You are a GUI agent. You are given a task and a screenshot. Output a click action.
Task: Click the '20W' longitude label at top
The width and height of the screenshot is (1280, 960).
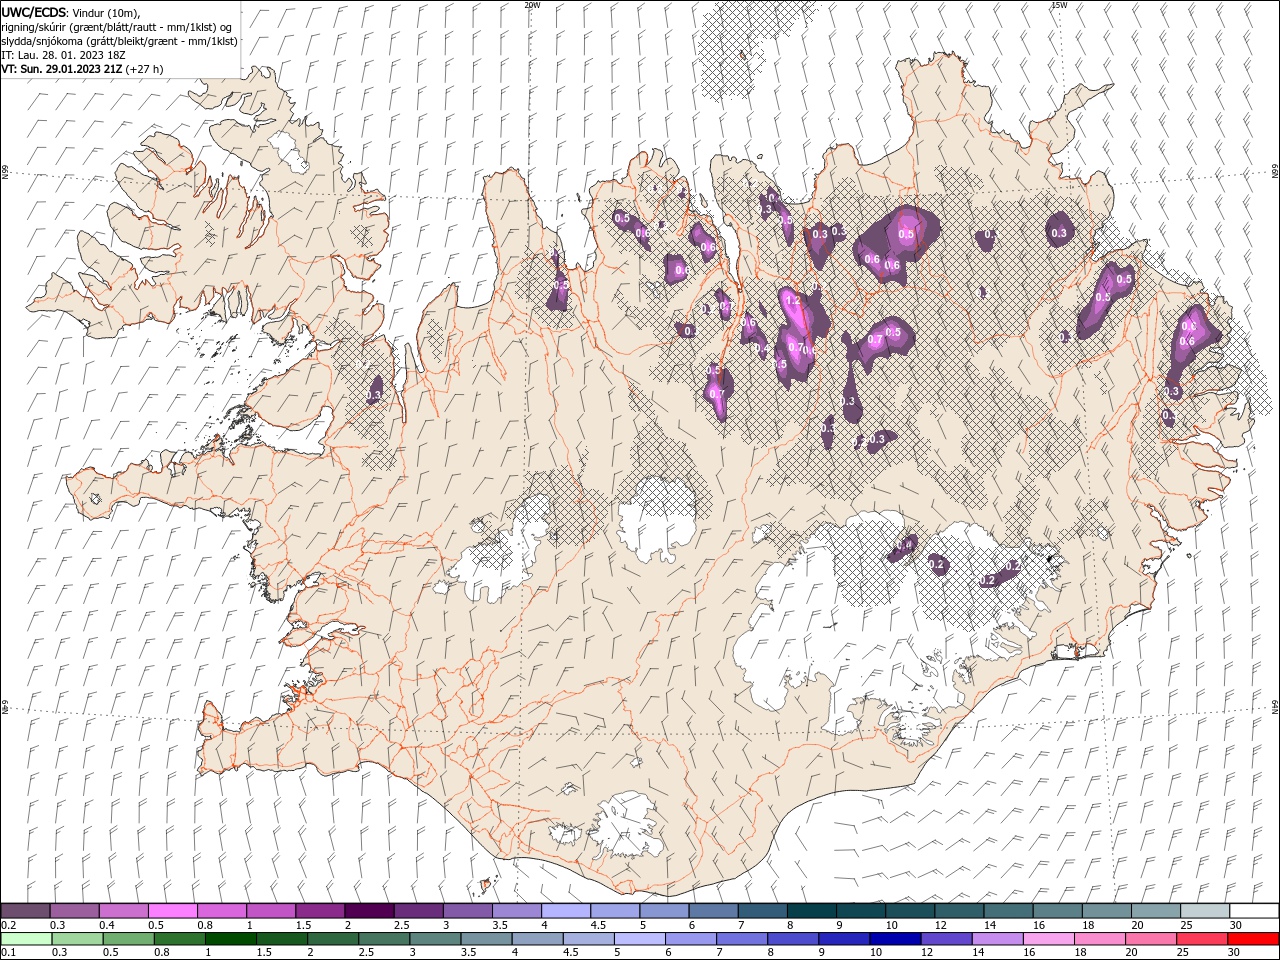tap(532, 5)
